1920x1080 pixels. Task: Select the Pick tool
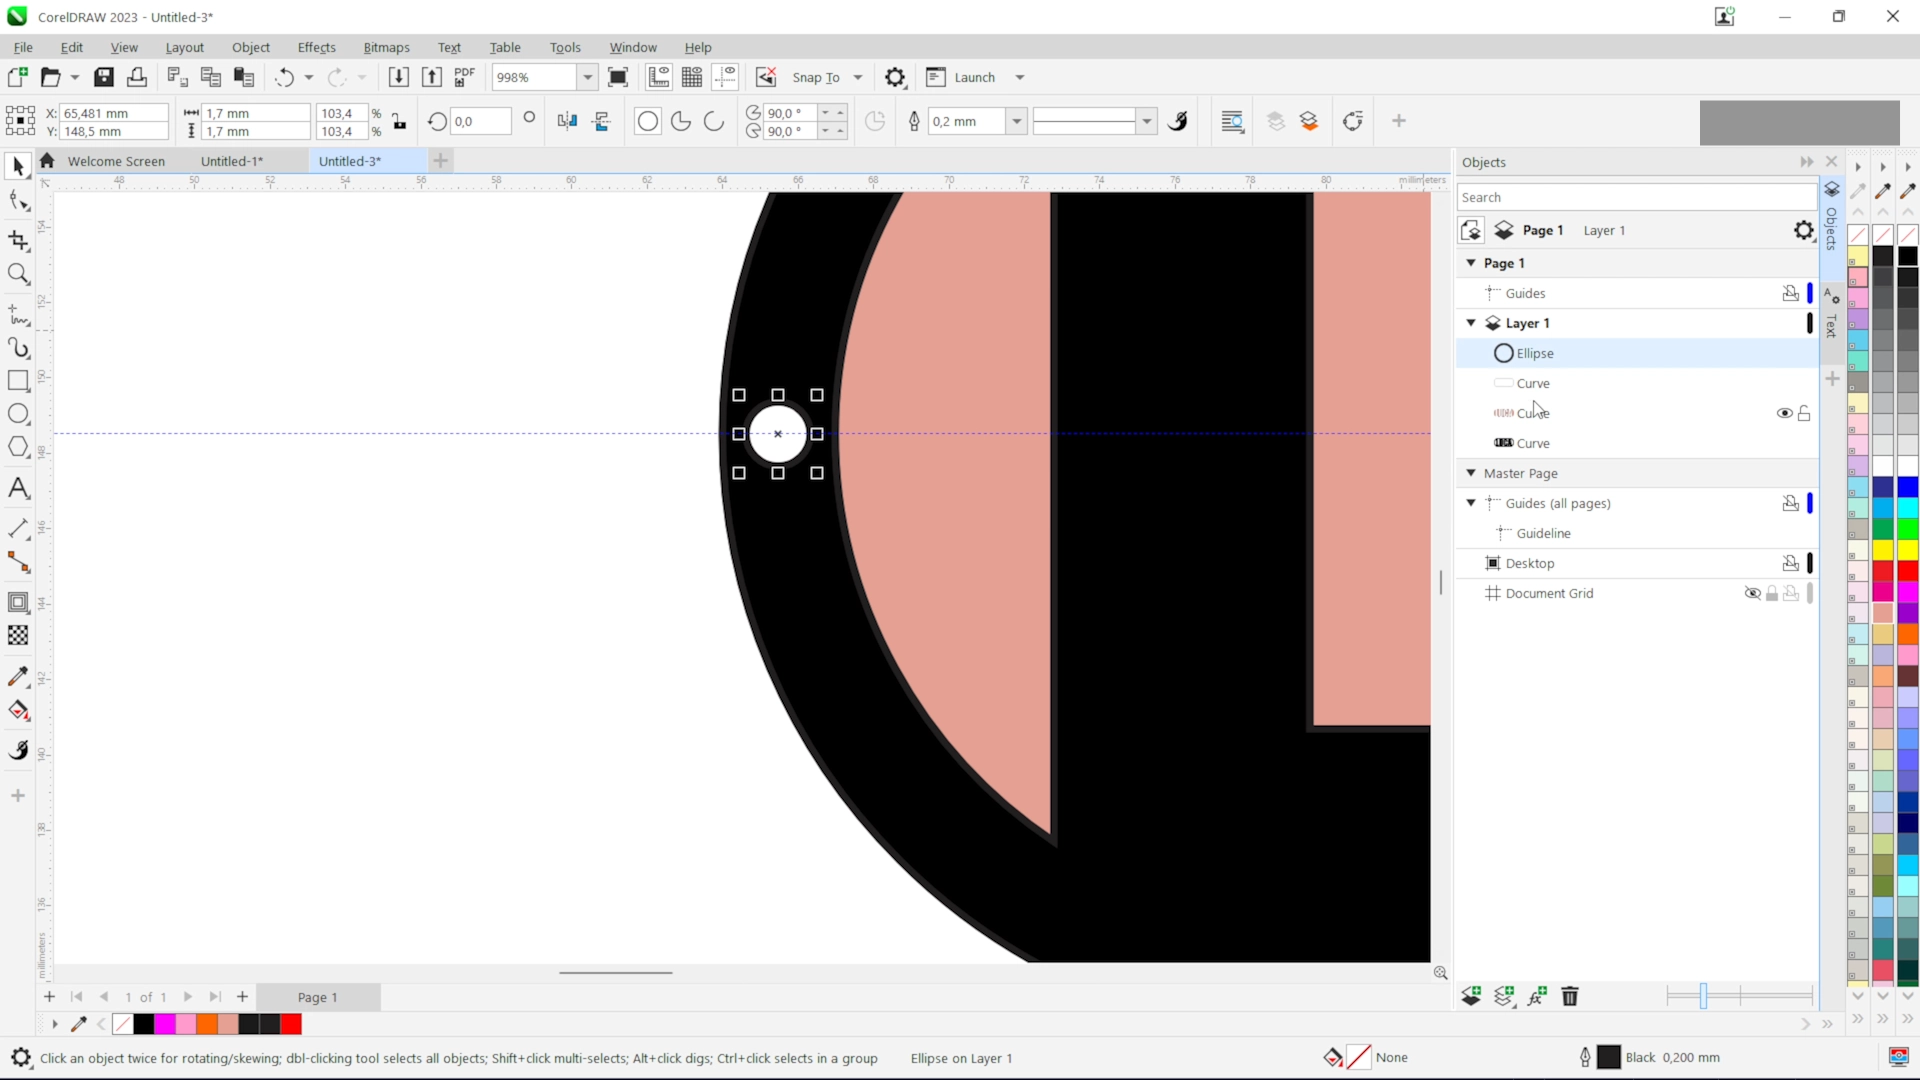coord(17,166)
